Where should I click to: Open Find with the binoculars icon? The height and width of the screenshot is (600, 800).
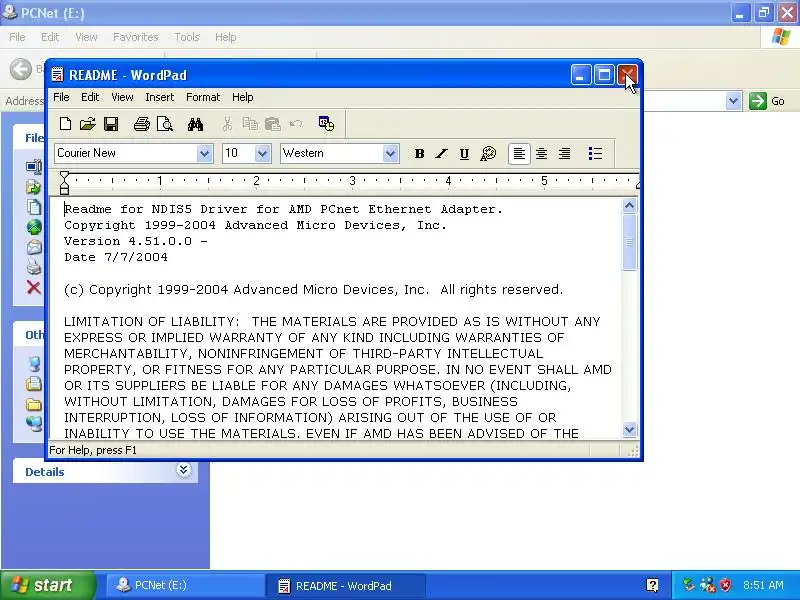(195, 124)
